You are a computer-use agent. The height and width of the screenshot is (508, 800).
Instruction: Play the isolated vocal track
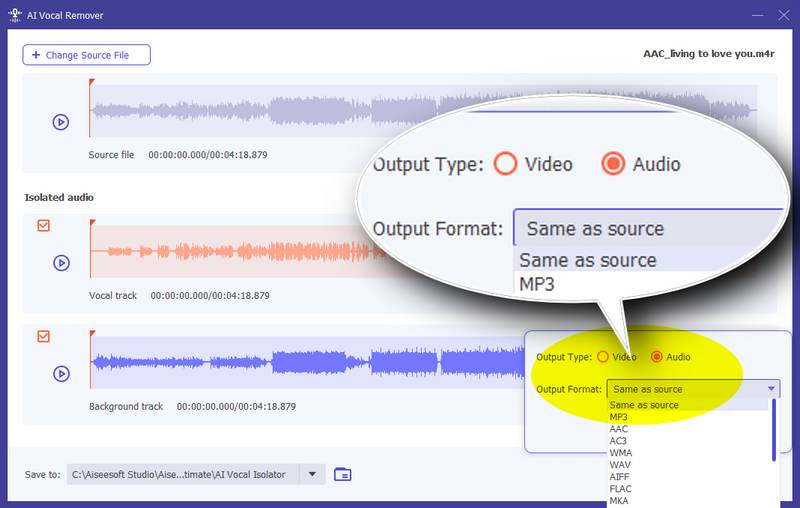coord(61,263)
